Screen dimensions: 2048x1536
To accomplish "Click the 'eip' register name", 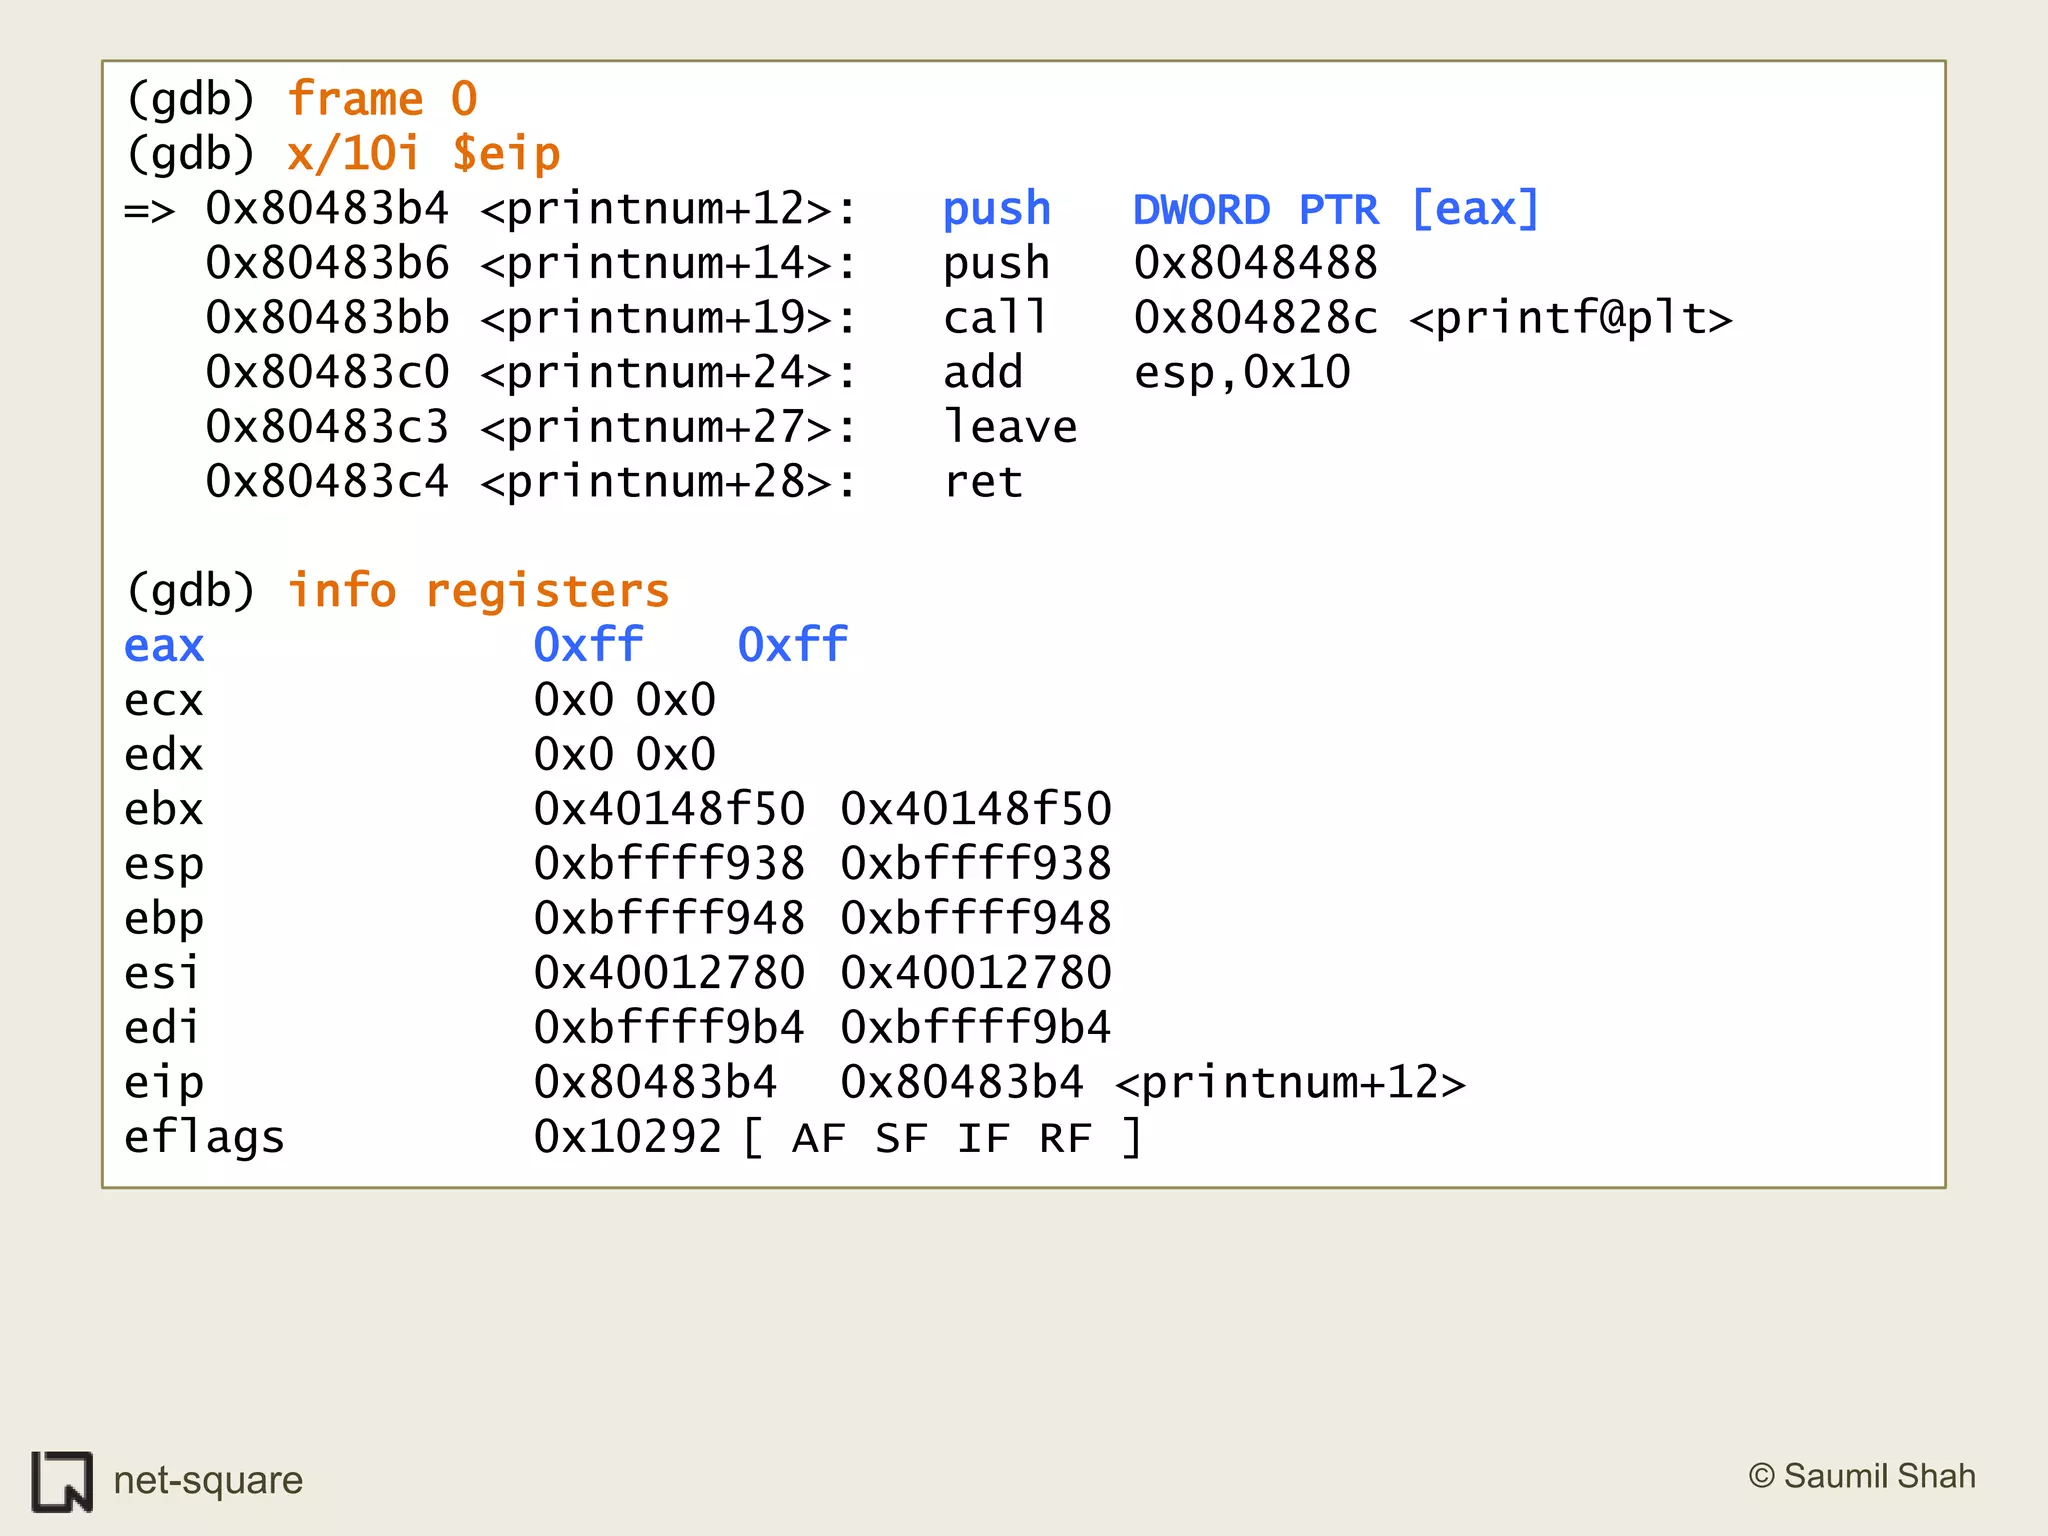I will click(x=164, y=1084).
